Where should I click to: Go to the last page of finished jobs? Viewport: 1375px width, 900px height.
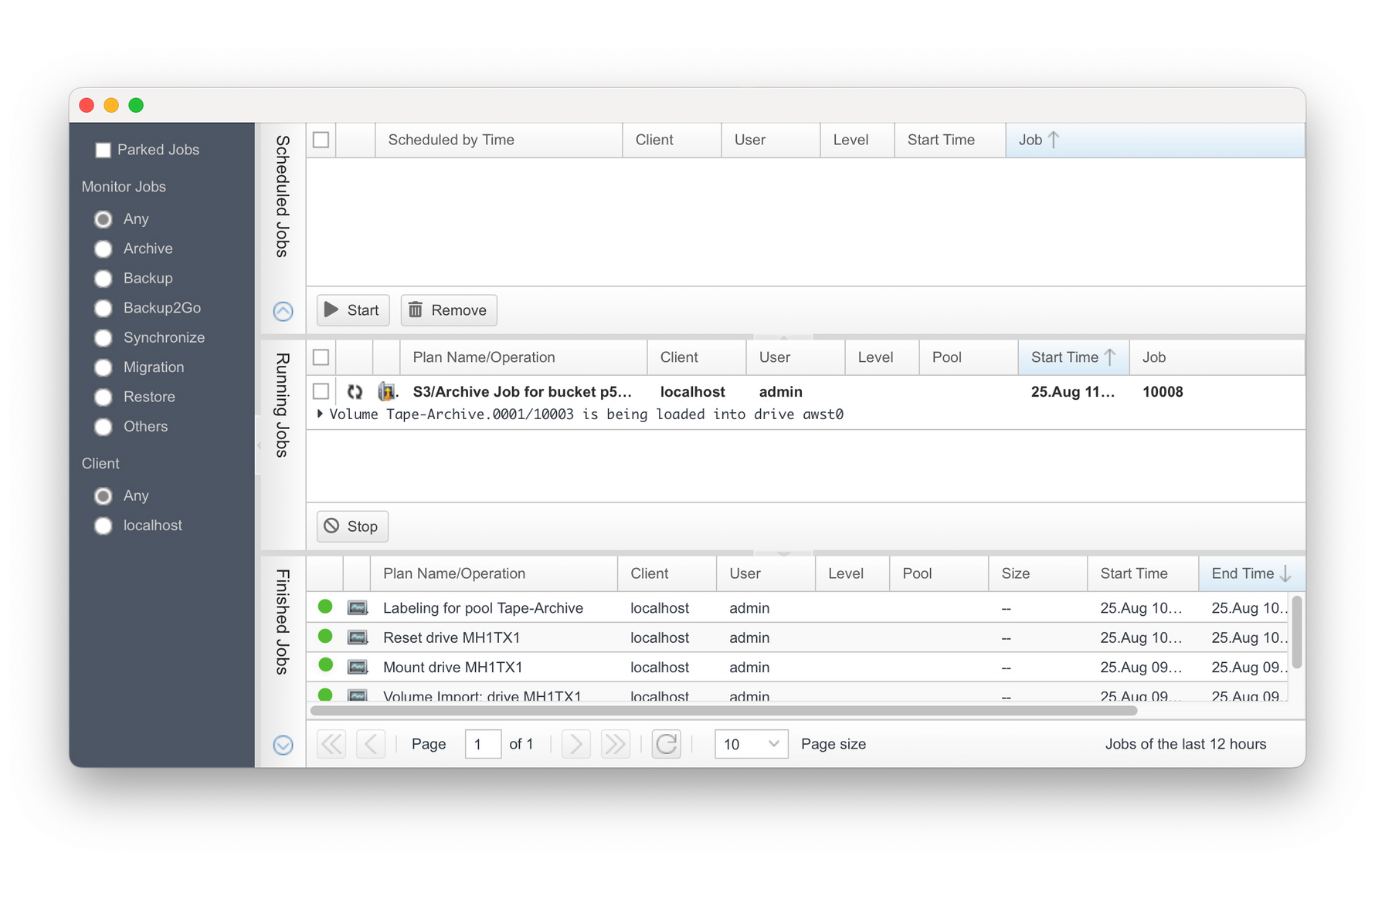615,744
